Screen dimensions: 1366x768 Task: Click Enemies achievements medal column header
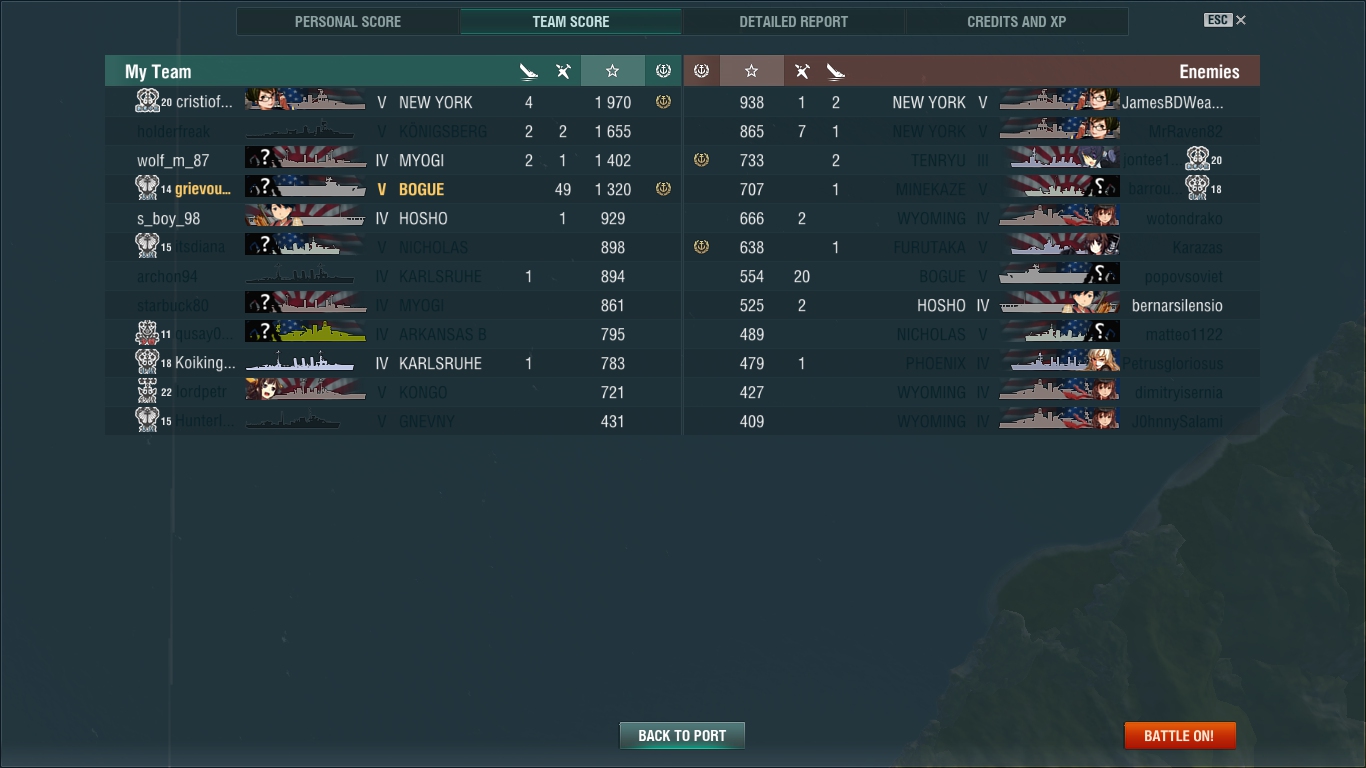coord(701,71)
